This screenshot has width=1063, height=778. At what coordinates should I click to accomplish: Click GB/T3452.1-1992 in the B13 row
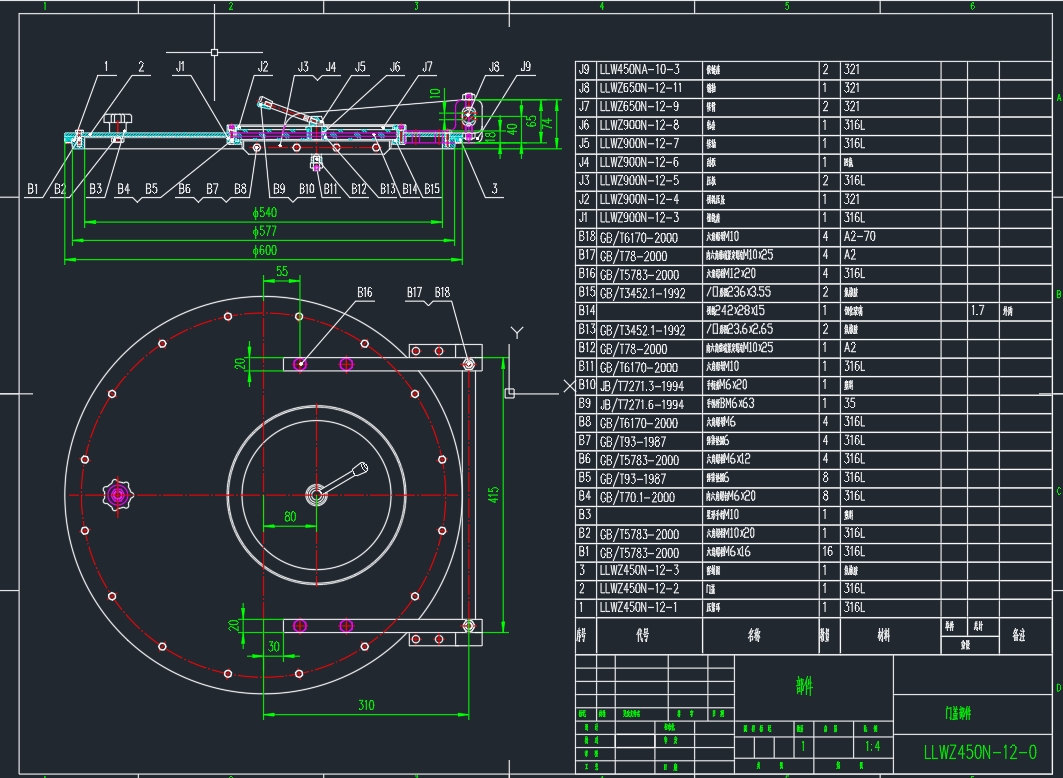643,330
